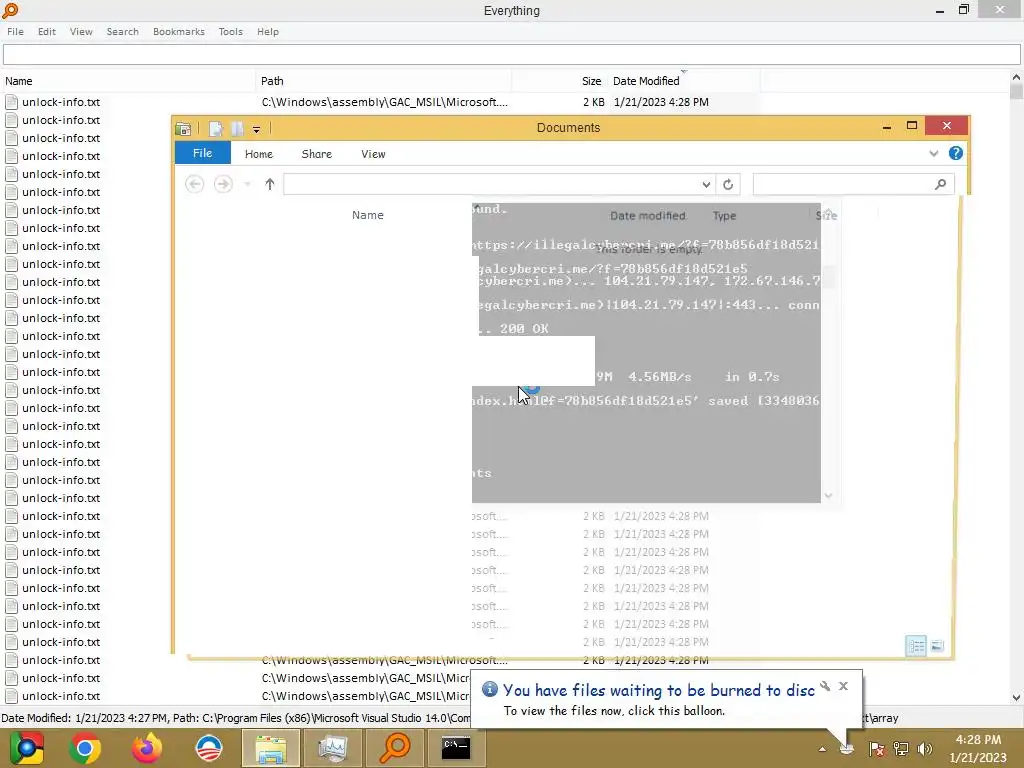The image size is (1024, 768).
Task: Click Everything app icon in title bar
Action: tap(10, 10)
